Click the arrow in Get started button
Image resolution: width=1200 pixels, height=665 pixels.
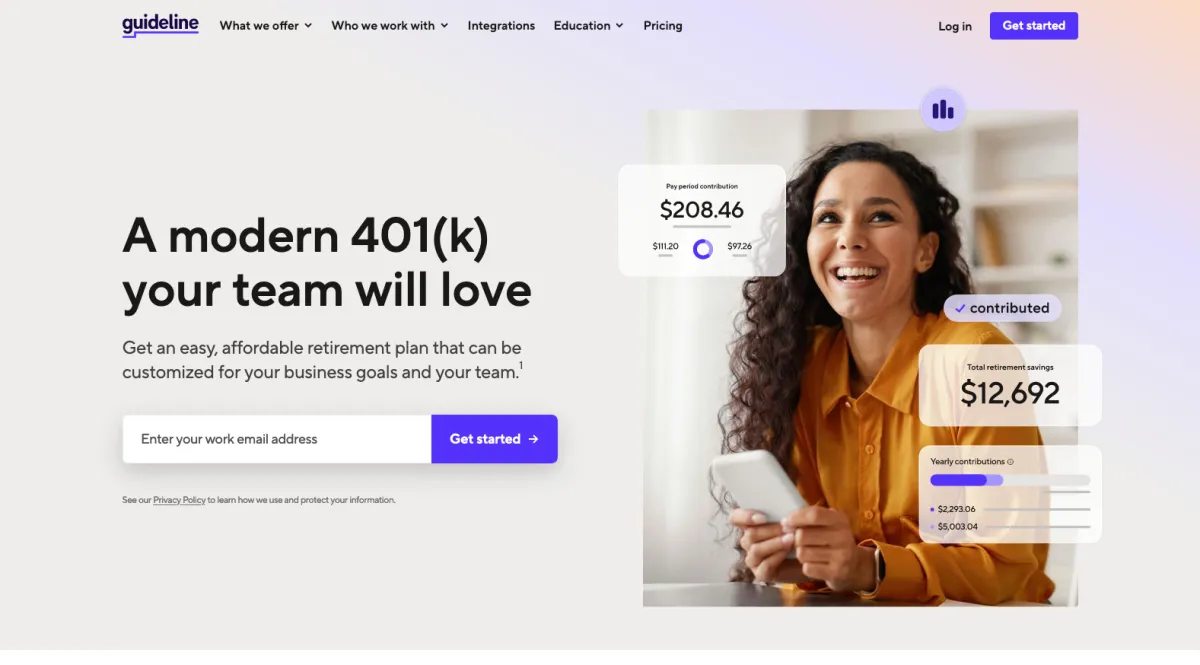533,439
